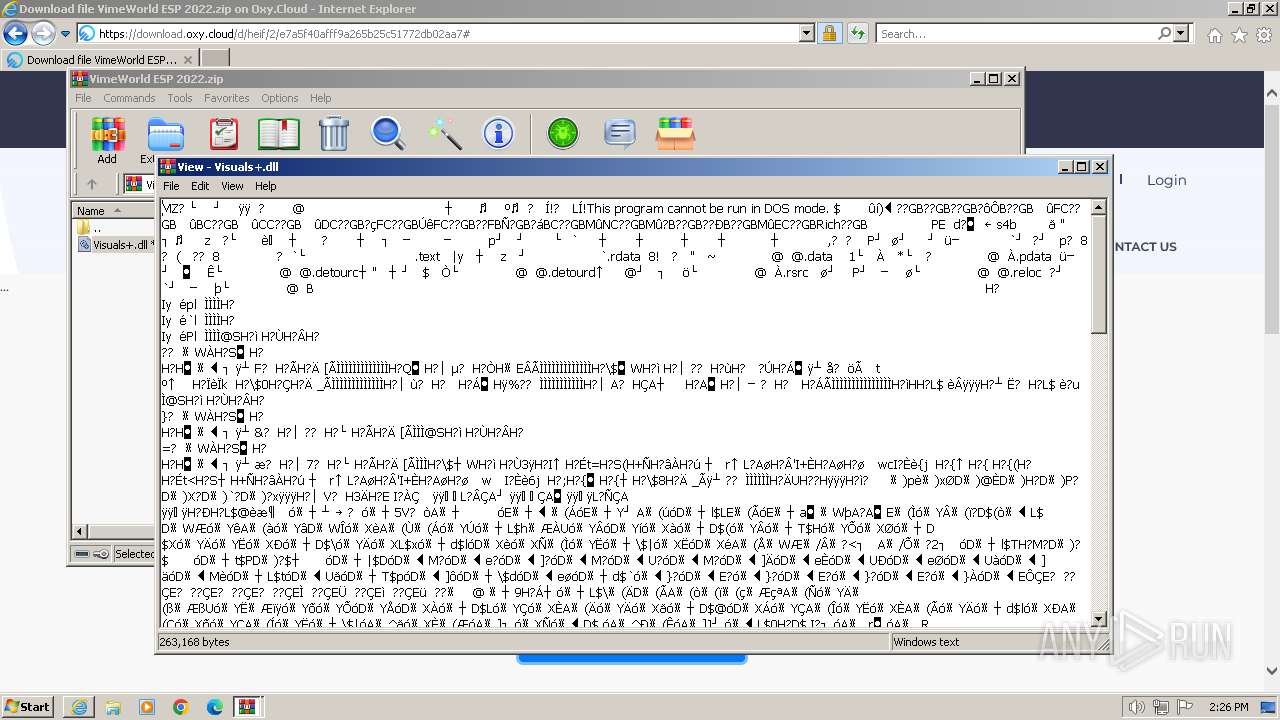
Task: Click the search magnifier icon in IE
Action: (x=1164, y=33)
